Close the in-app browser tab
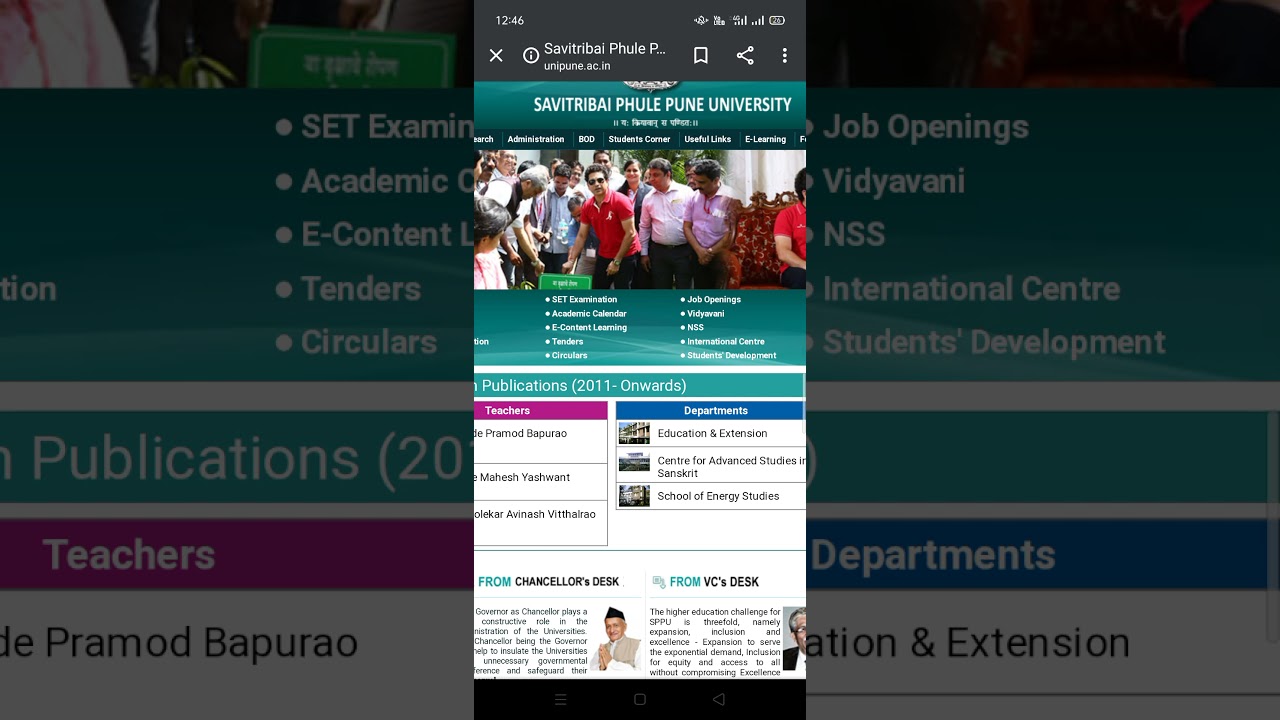1280x720 pixels. tap(496, 56)
